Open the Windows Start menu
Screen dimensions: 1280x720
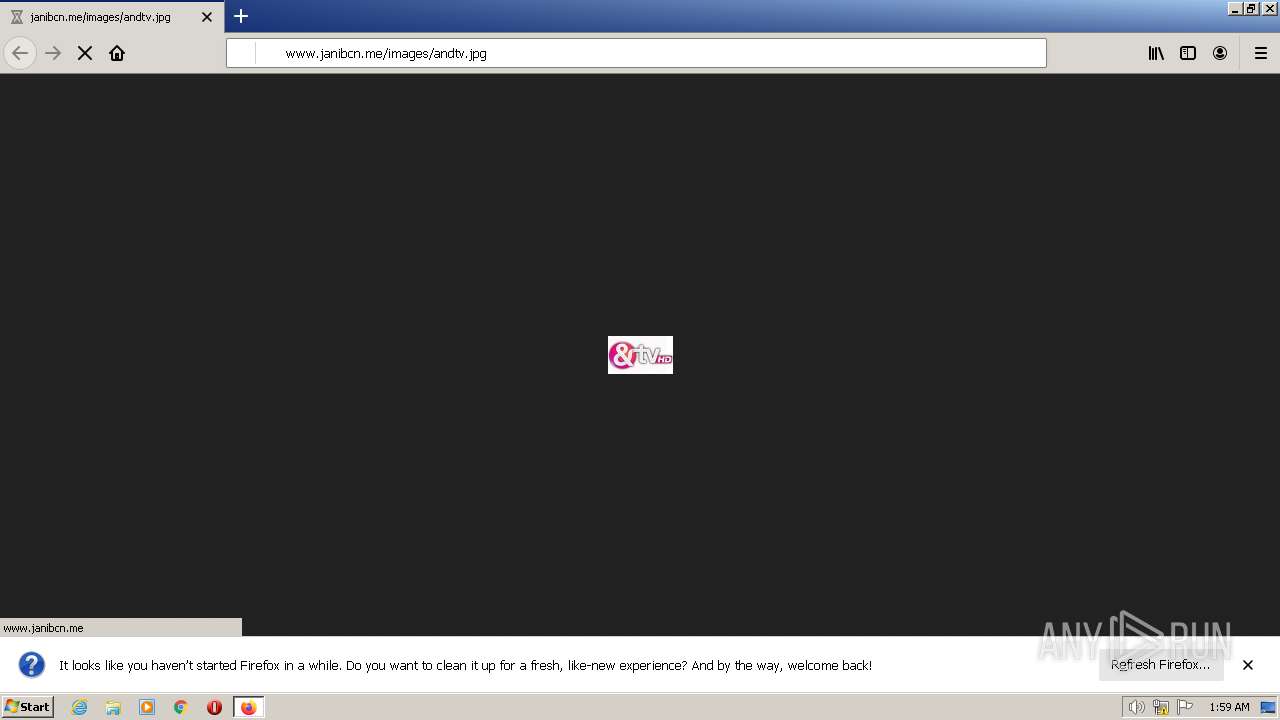28,707
